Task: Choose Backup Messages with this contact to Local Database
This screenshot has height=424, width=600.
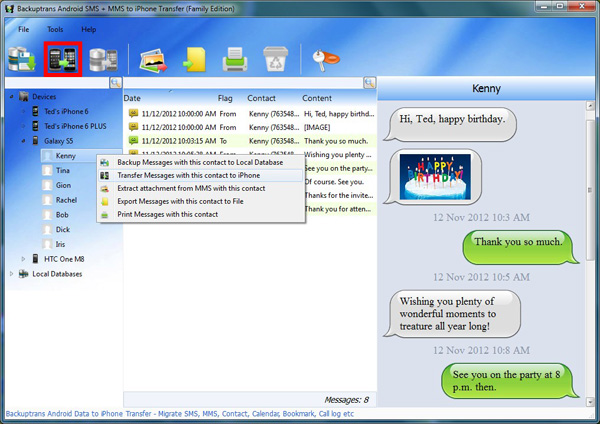Action: pyautogui.click(x=201, y=162)
